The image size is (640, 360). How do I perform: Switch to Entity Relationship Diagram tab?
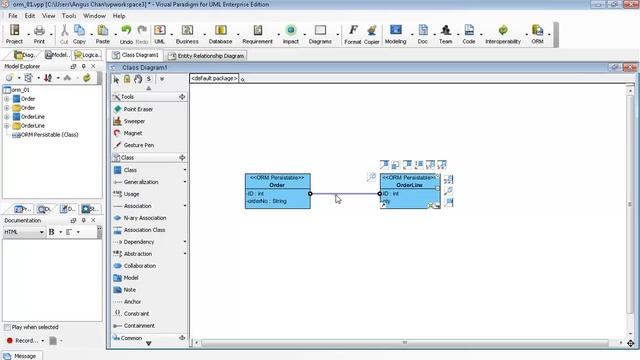(206, 56)
